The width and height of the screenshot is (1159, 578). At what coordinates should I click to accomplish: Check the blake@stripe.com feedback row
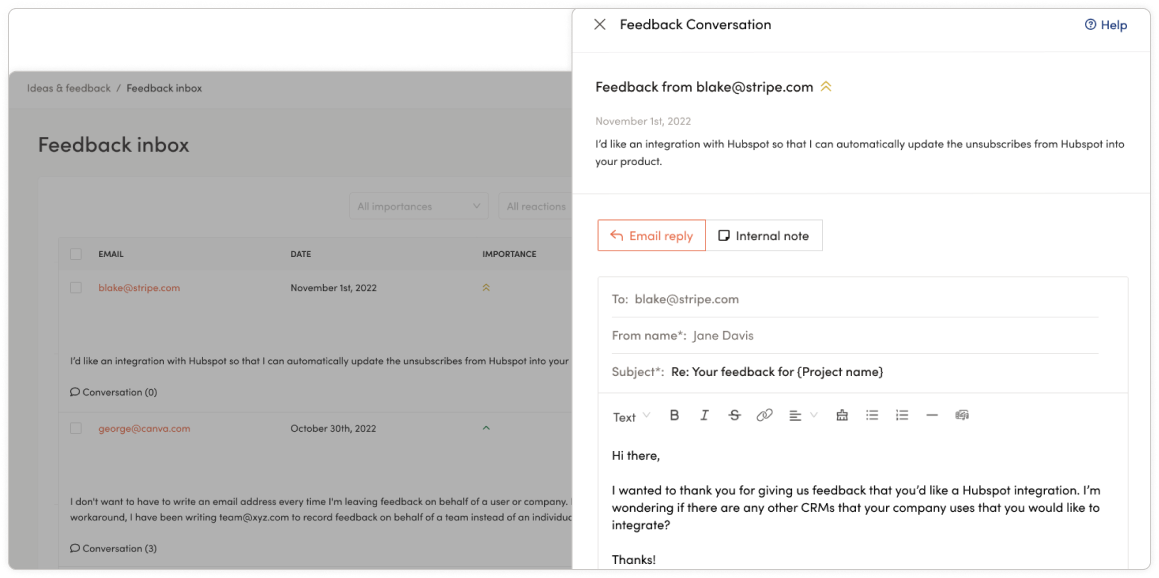[75, 288]
